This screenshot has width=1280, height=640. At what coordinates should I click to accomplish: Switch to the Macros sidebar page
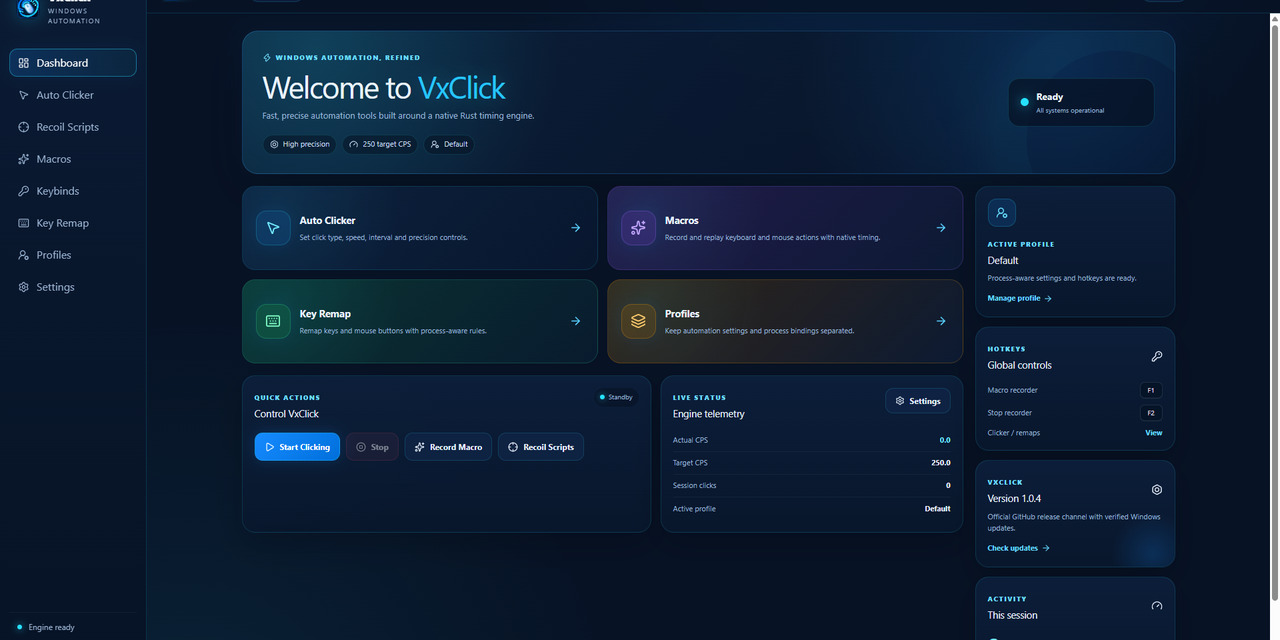pos(73,159)
